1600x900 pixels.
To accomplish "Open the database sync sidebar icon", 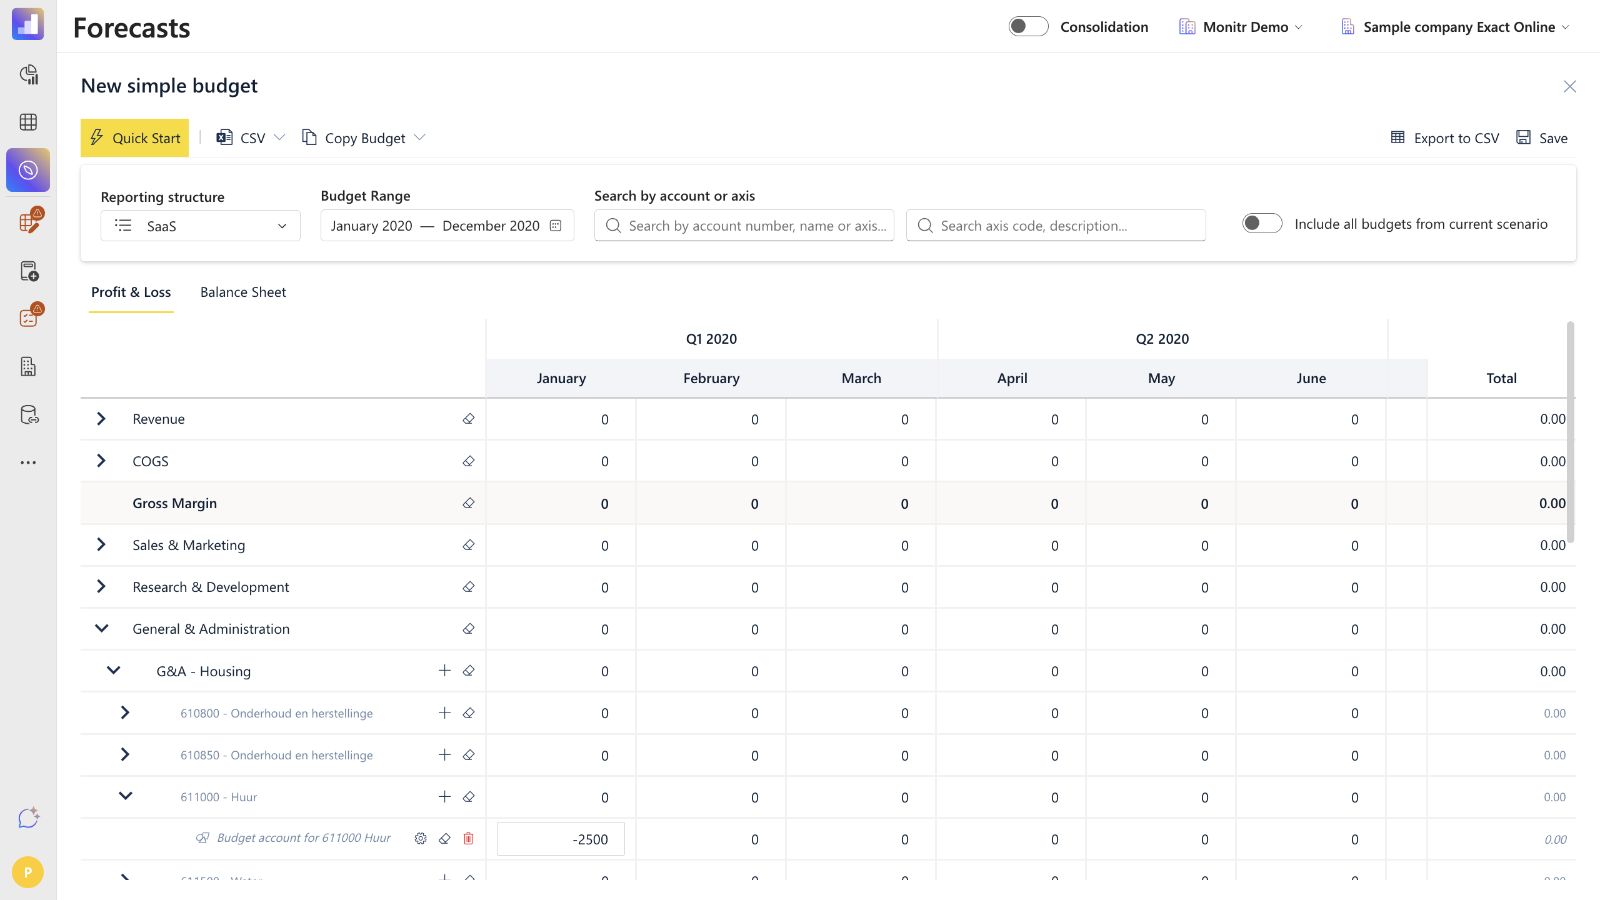I will coord(28,414).
